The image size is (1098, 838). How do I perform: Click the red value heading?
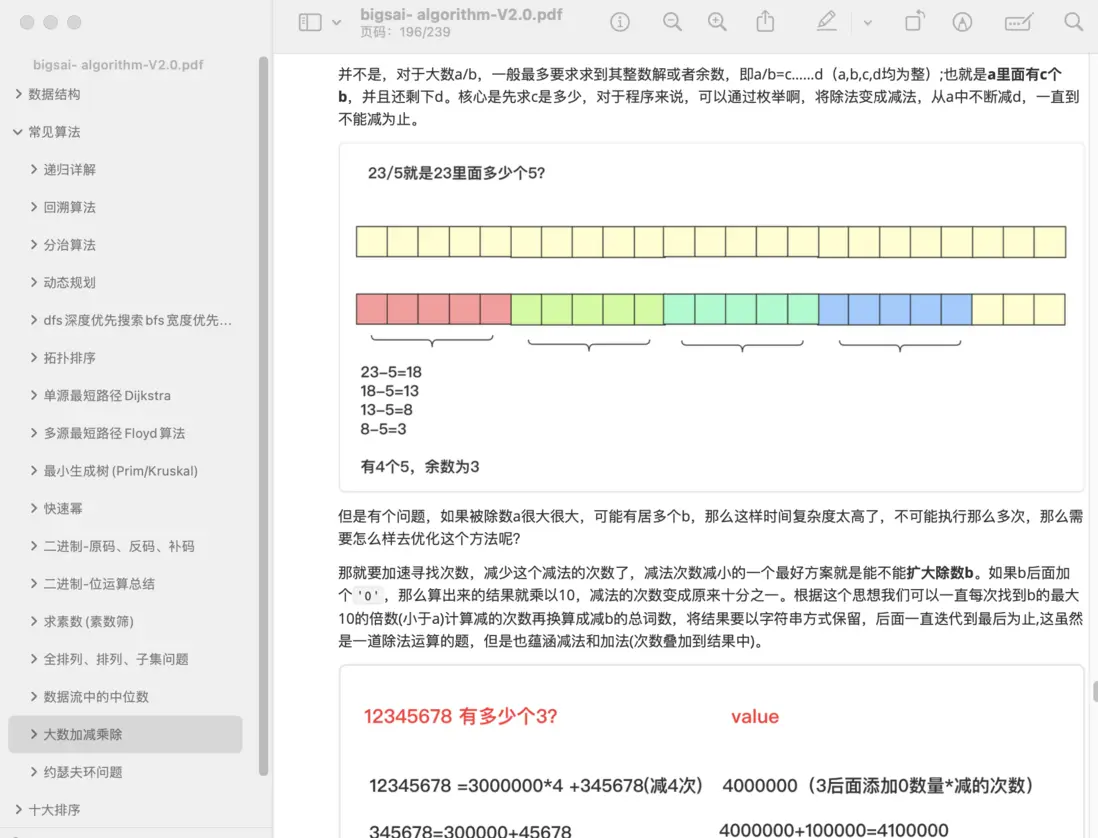point(755,717)
